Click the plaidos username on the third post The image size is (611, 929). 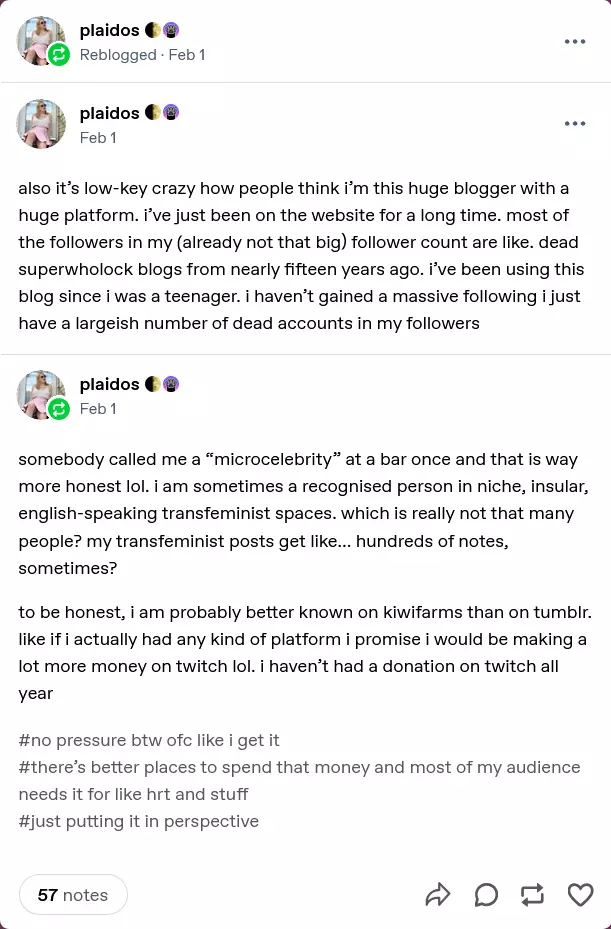click(x=109, y=384)
